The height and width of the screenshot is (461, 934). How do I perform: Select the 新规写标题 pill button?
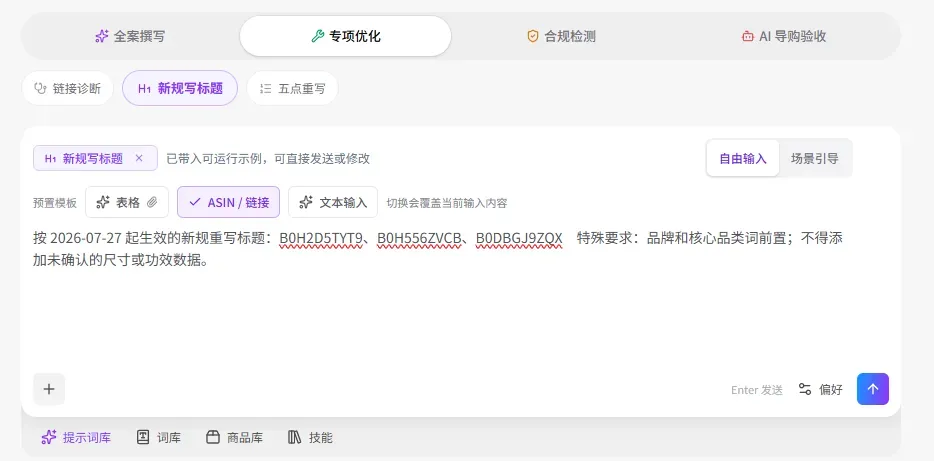180,89
